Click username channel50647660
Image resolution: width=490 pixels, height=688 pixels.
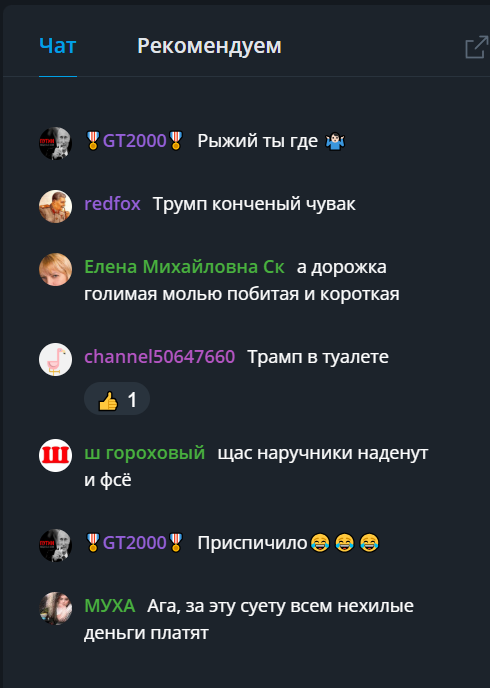point(160,357)
